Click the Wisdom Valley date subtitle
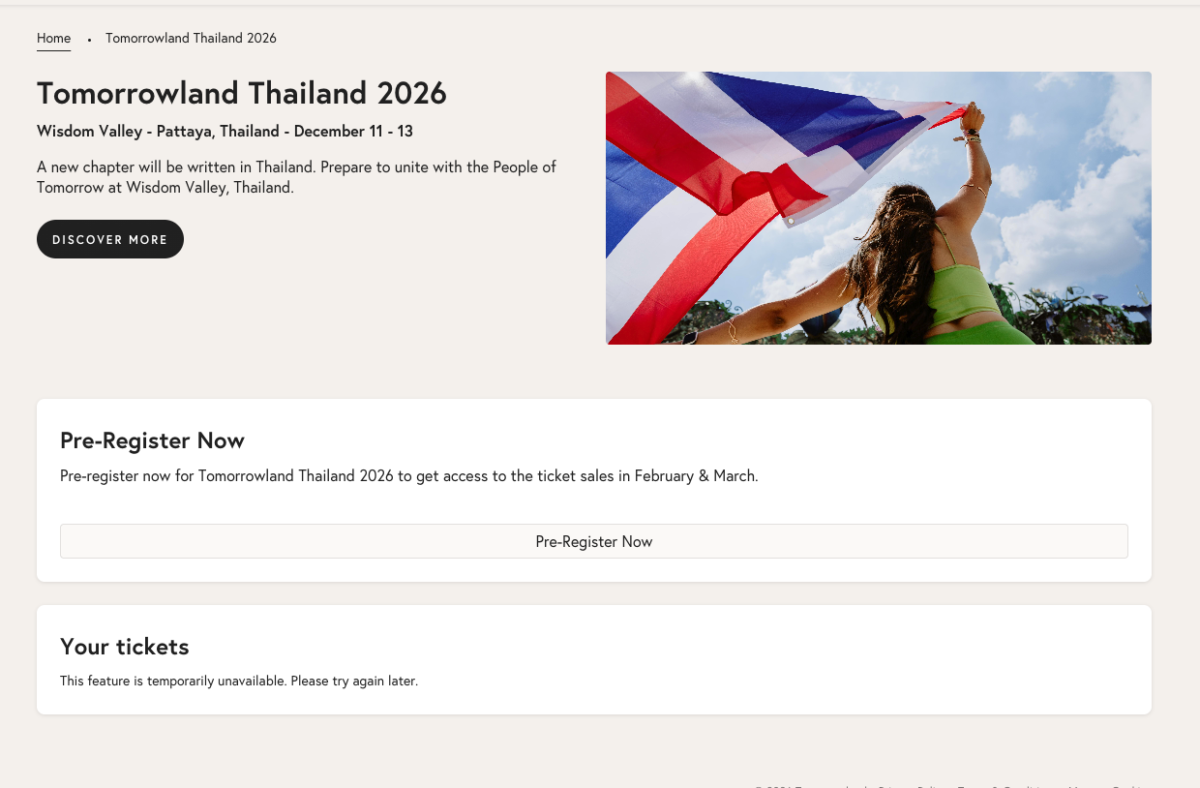This screenshot has height=788, width=1200. point(225,131)
